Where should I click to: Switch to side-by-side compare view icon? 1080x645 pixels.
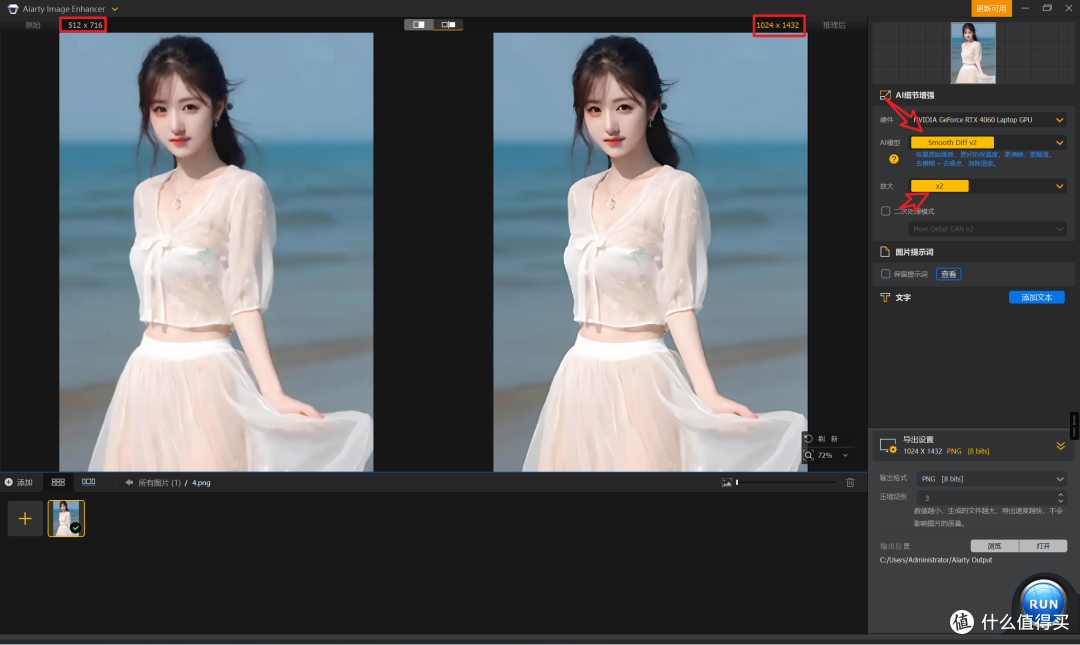448,25
